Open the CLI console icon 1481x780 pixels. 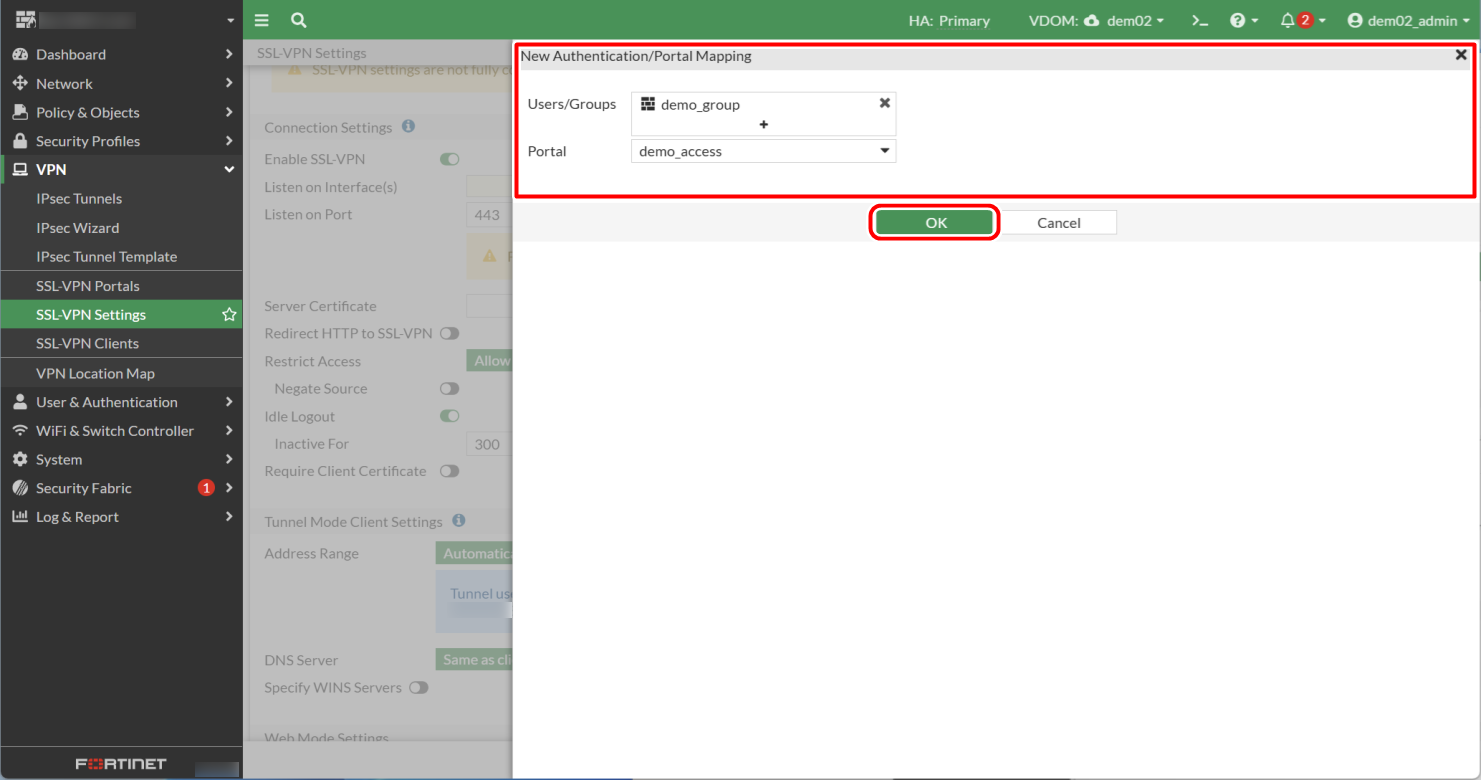pos(1200,20)
